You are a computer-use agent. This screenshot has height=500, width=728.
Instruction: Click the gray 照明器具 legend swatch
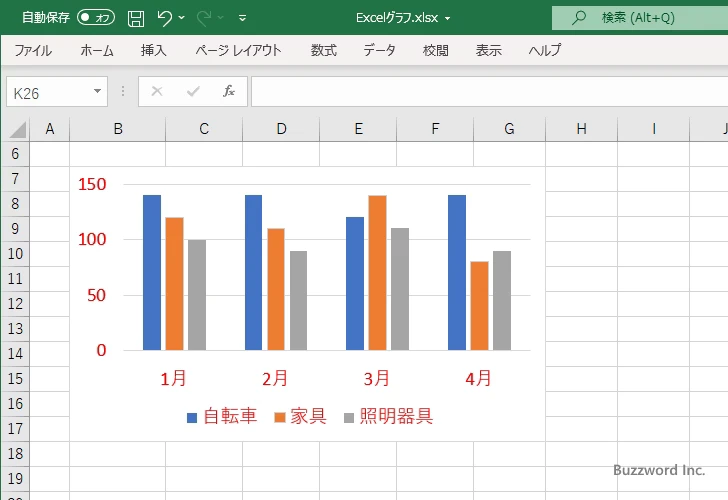[349, 418]
